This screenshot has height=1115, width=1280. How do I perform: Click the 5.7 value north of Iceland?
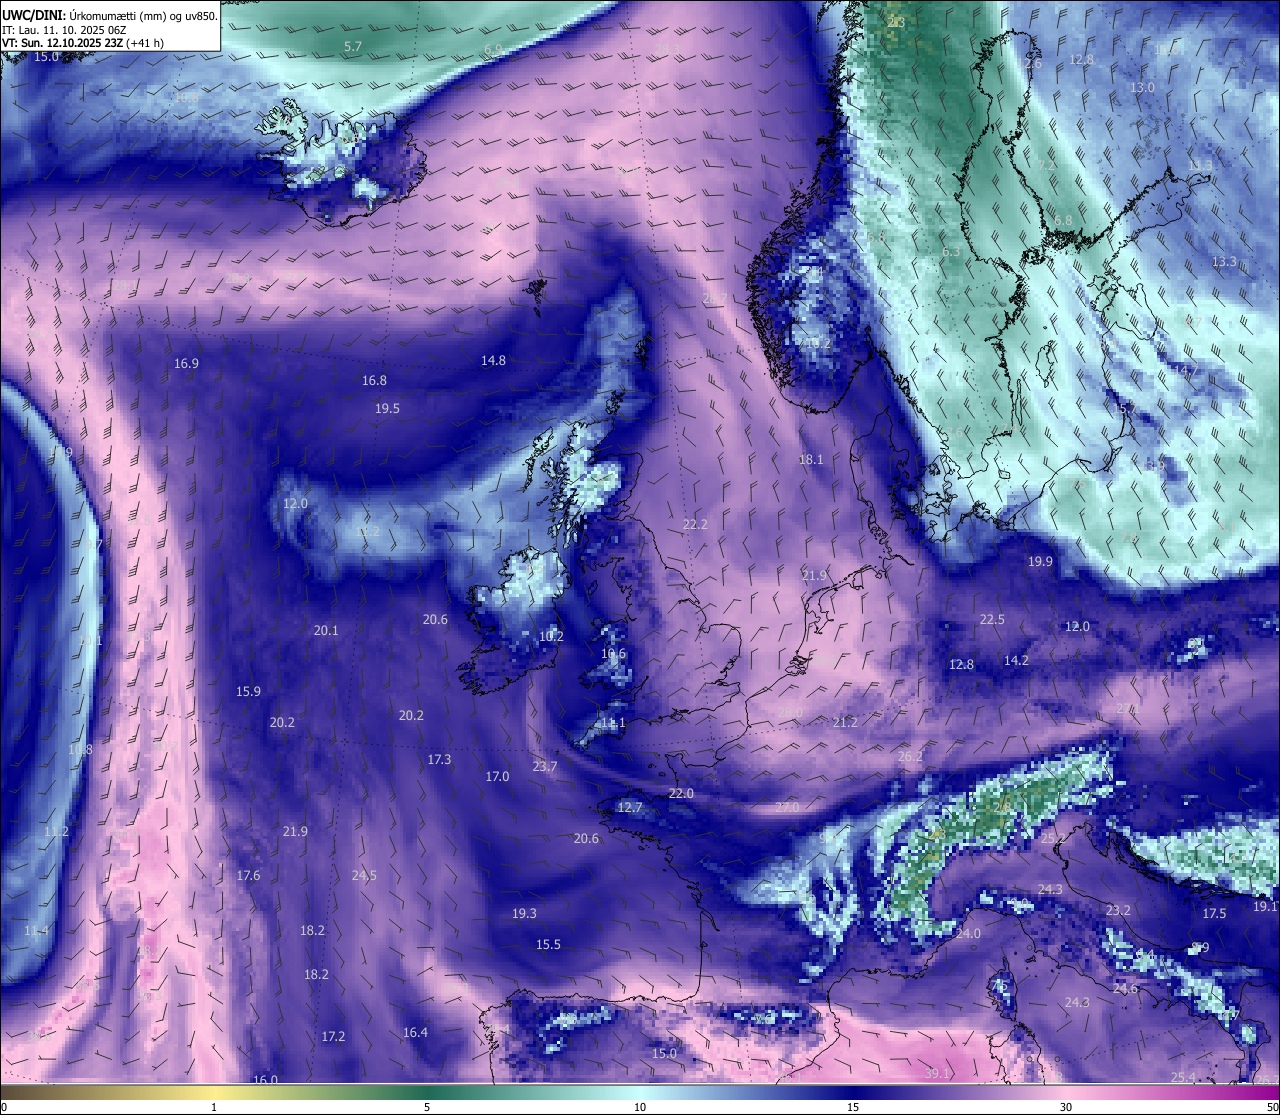[352, 47]
